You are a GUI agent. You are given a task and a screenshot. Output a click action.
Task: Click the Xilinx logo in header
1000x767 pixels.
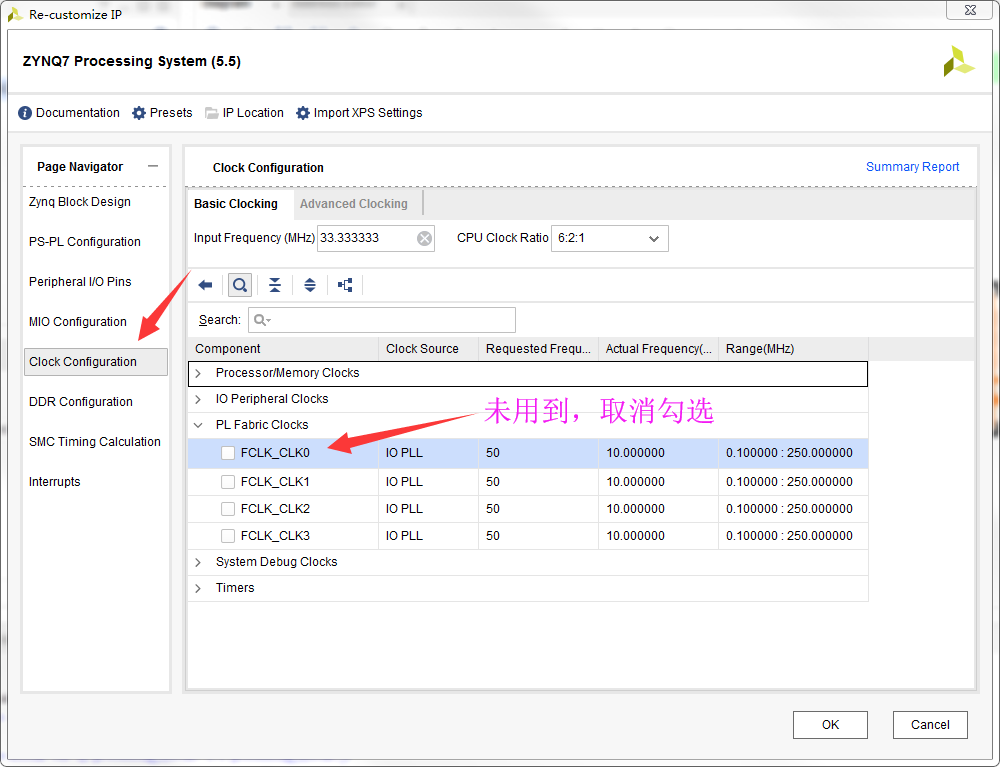(x=958, y=61)
